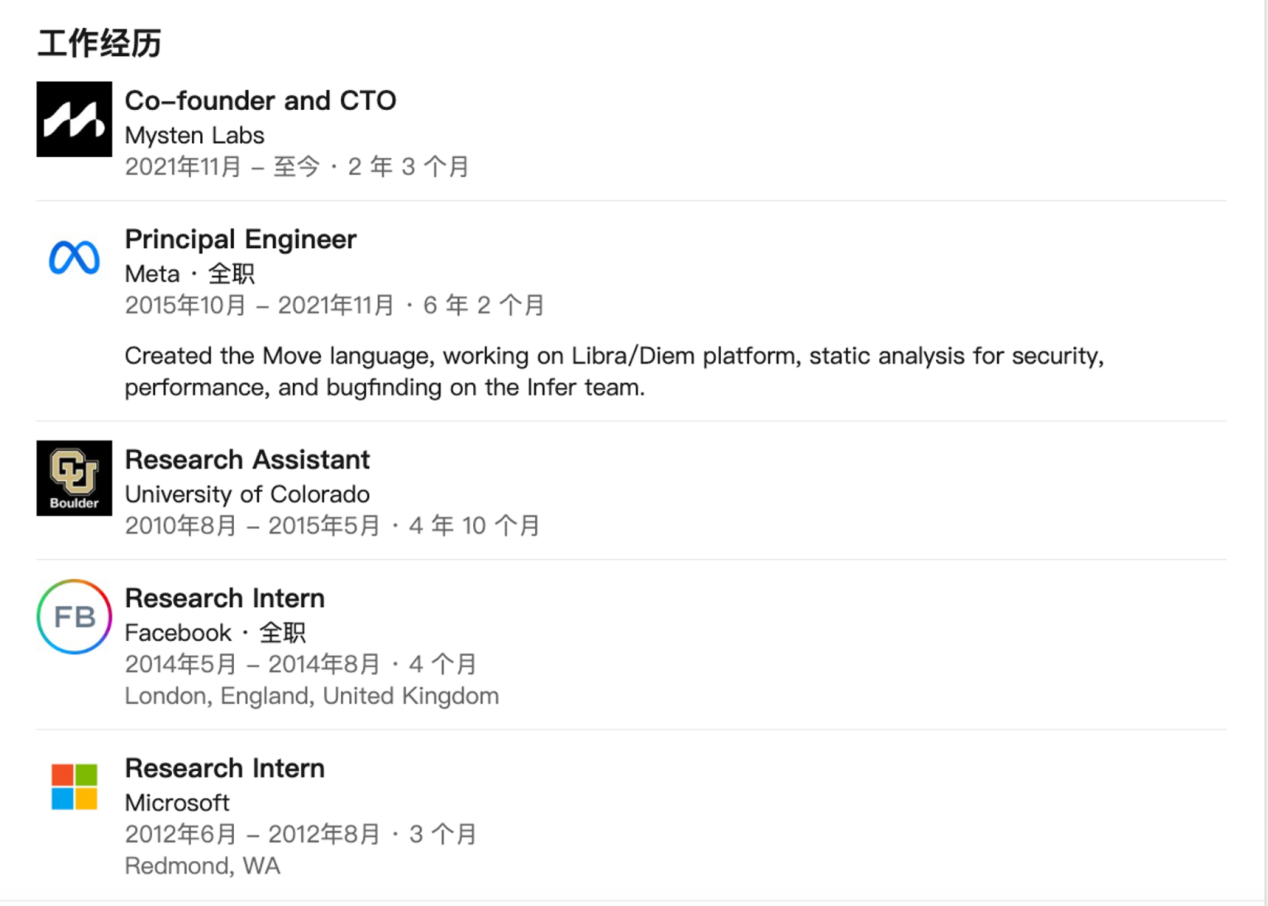Click Research Intern title at Facebook

(224, 599)
